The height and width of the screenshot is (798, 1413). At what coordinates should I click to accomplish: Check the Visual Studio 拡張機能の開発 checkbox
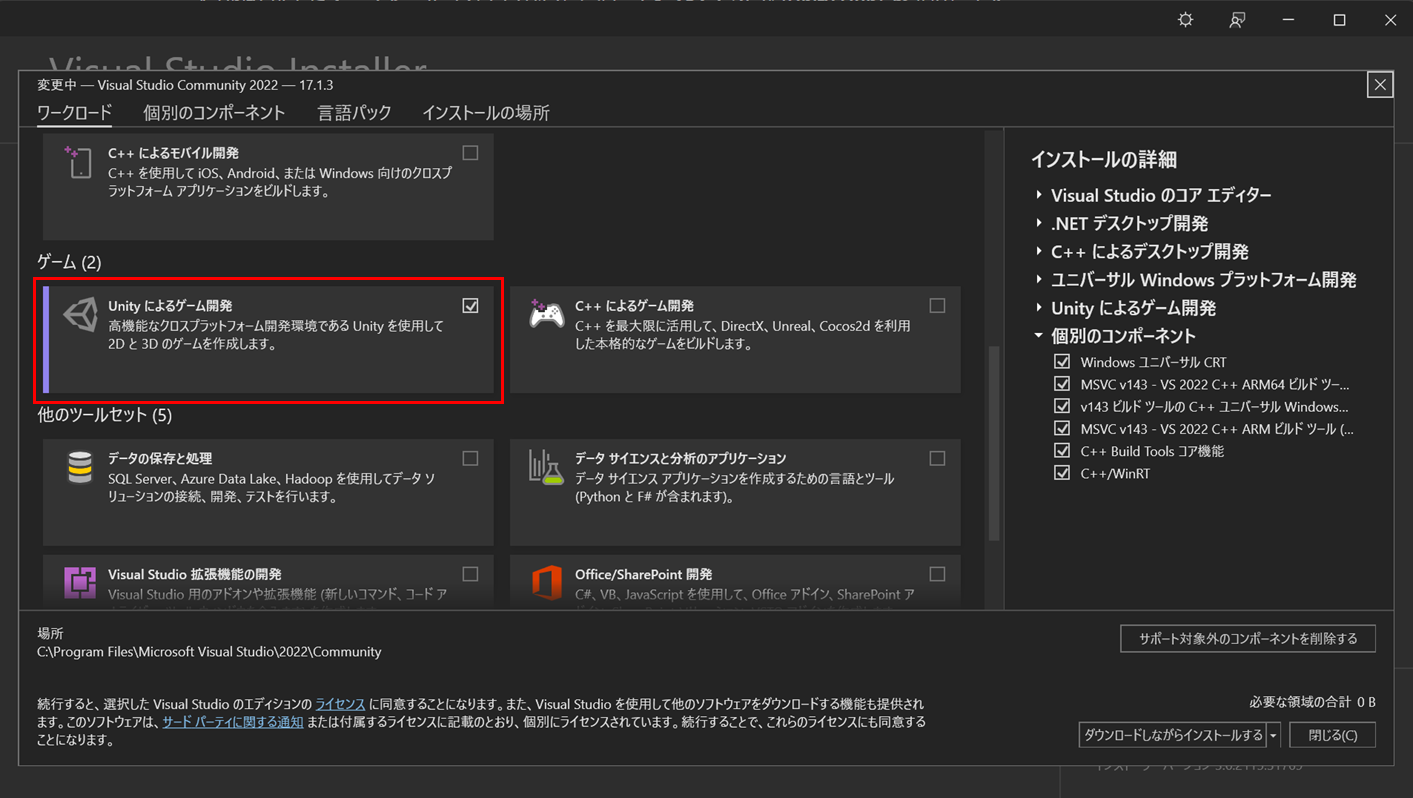pyautogui.click(x=470, y=574)
